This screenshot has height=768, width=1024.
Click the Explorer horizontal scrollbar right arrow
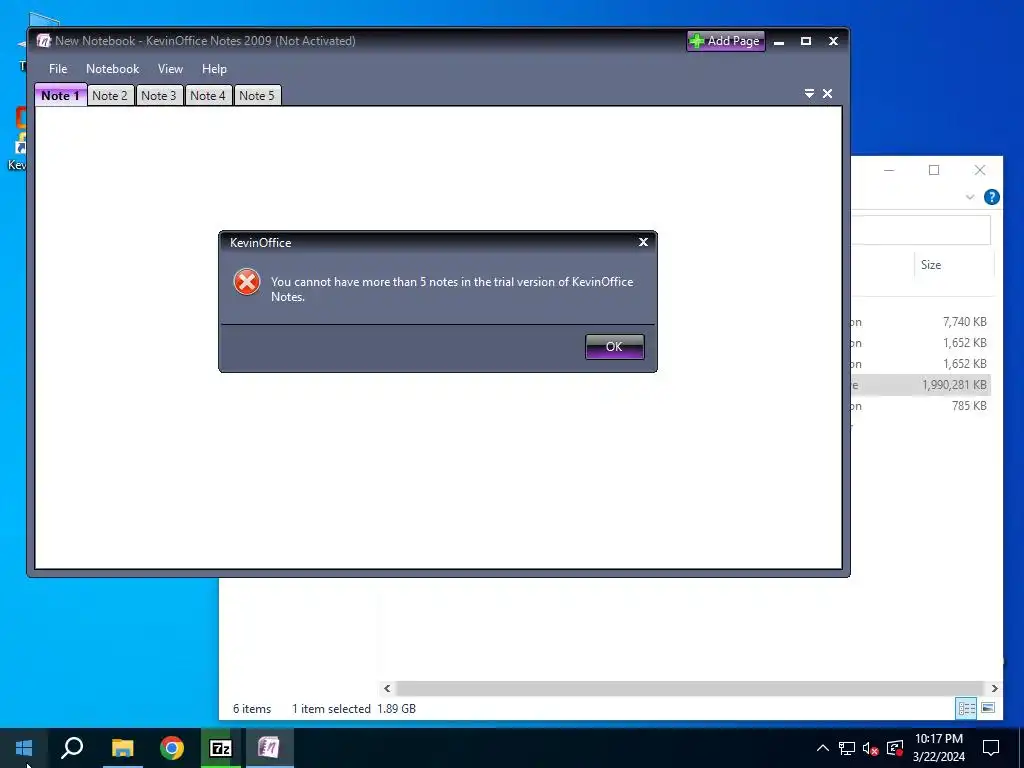coord(995,688)
